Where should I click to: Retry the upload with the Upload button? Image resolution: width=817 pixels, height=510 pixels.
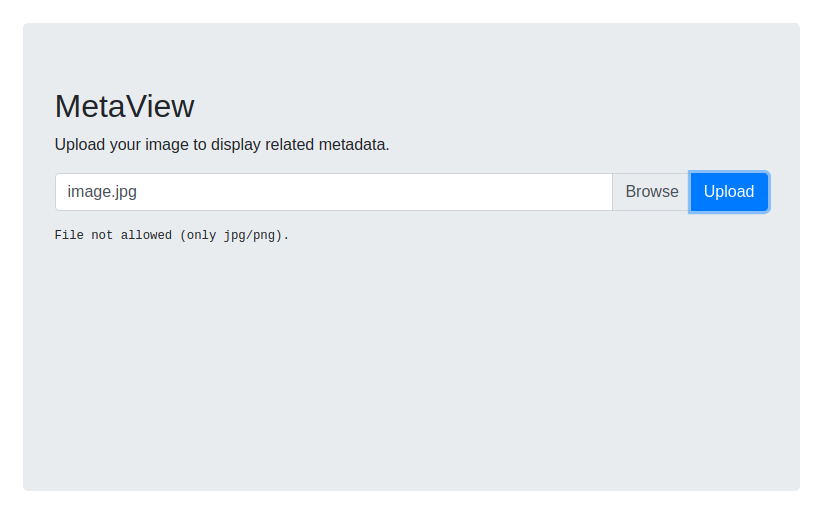(x=729, y=192)
